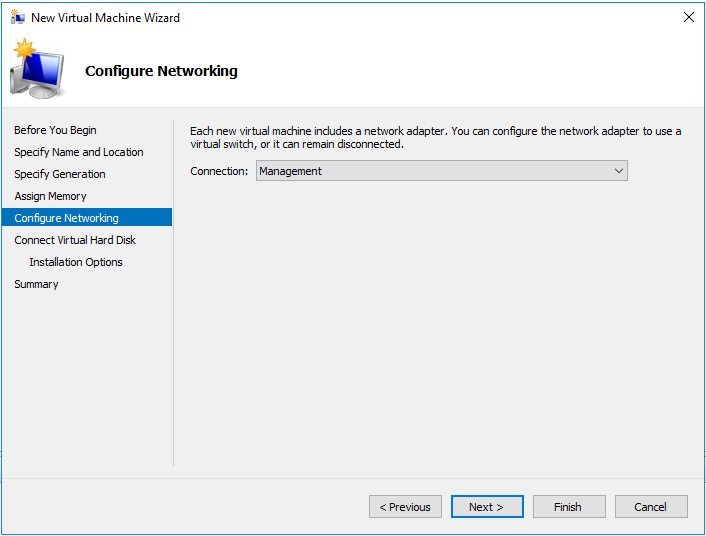This screenshot has height=536, width=706.
Task: Go to the Before You Begin step
Action: coord(56,130)
